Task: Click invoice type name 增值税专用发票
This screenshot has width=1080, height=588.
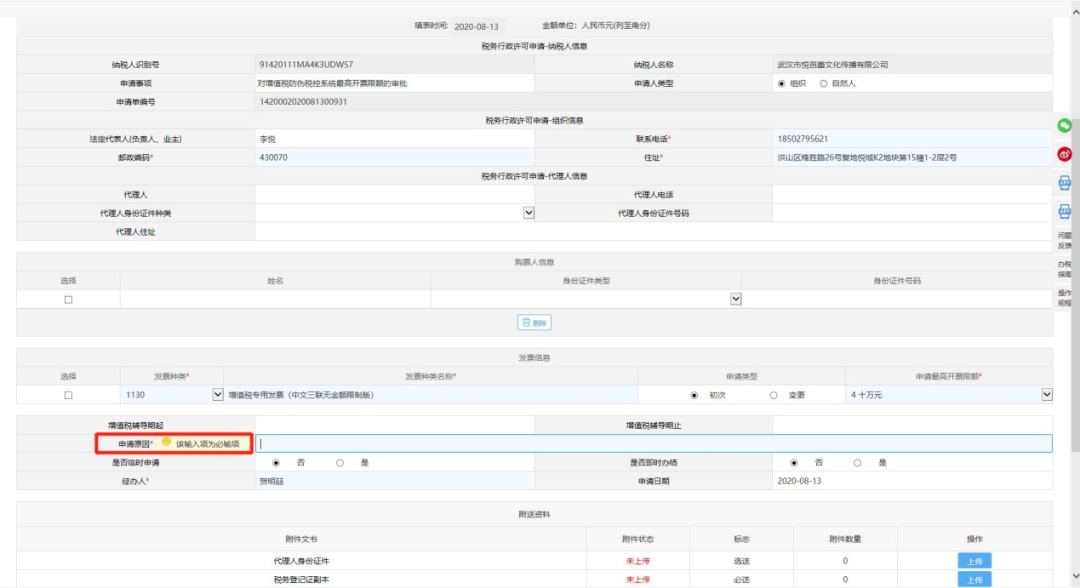Action: [x=302, y=395]
